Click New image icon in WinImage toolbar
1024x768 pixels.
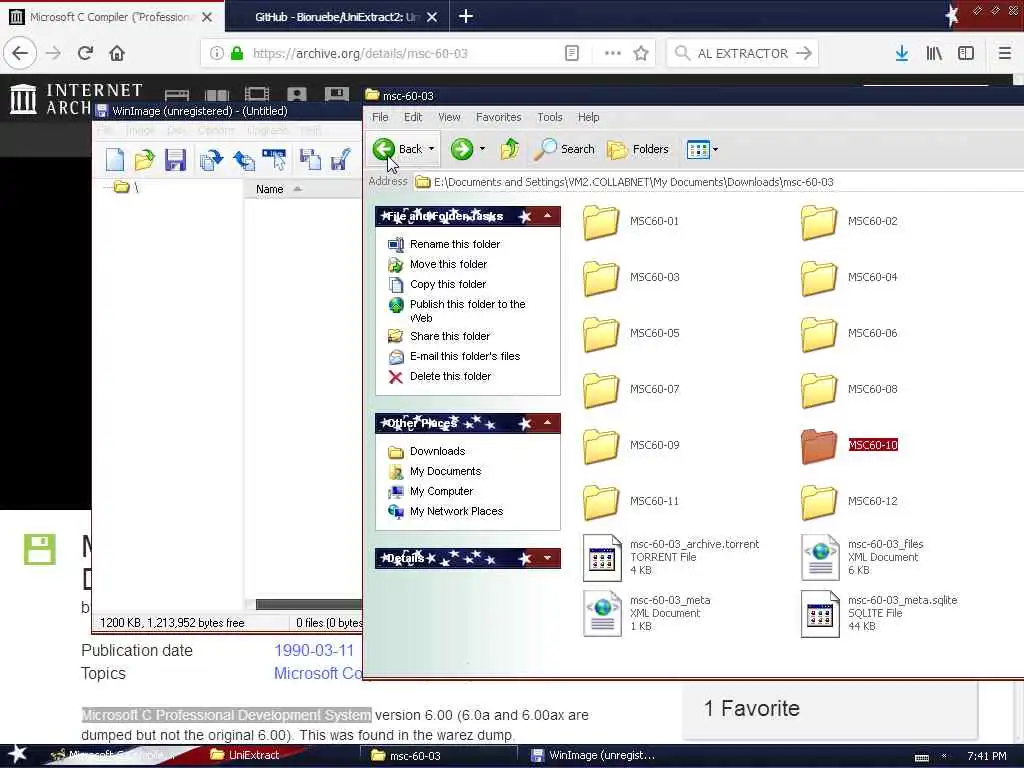115,160
